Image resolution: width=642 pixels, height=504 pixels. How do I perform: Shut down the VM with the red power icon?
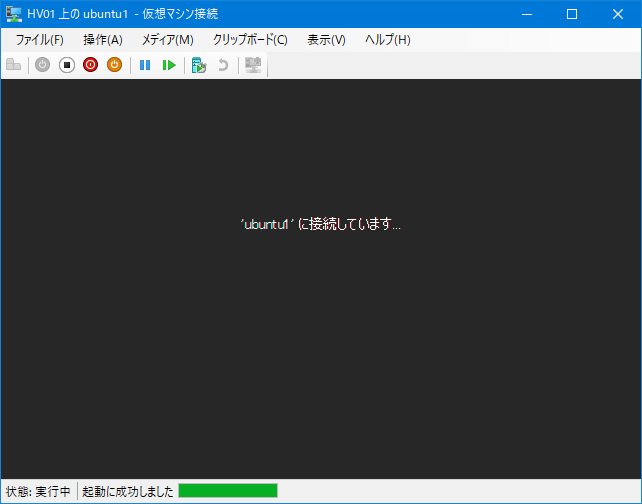(90, 65)
